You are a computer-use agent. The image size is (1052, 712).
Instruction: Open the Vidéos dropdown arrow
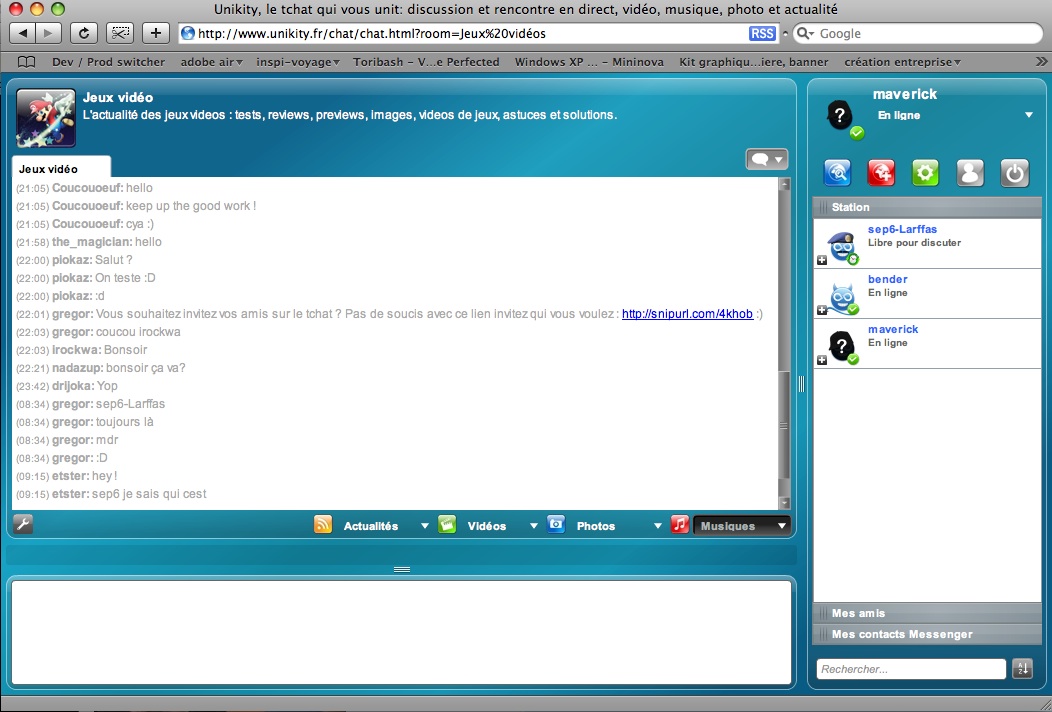click(533, 526)
